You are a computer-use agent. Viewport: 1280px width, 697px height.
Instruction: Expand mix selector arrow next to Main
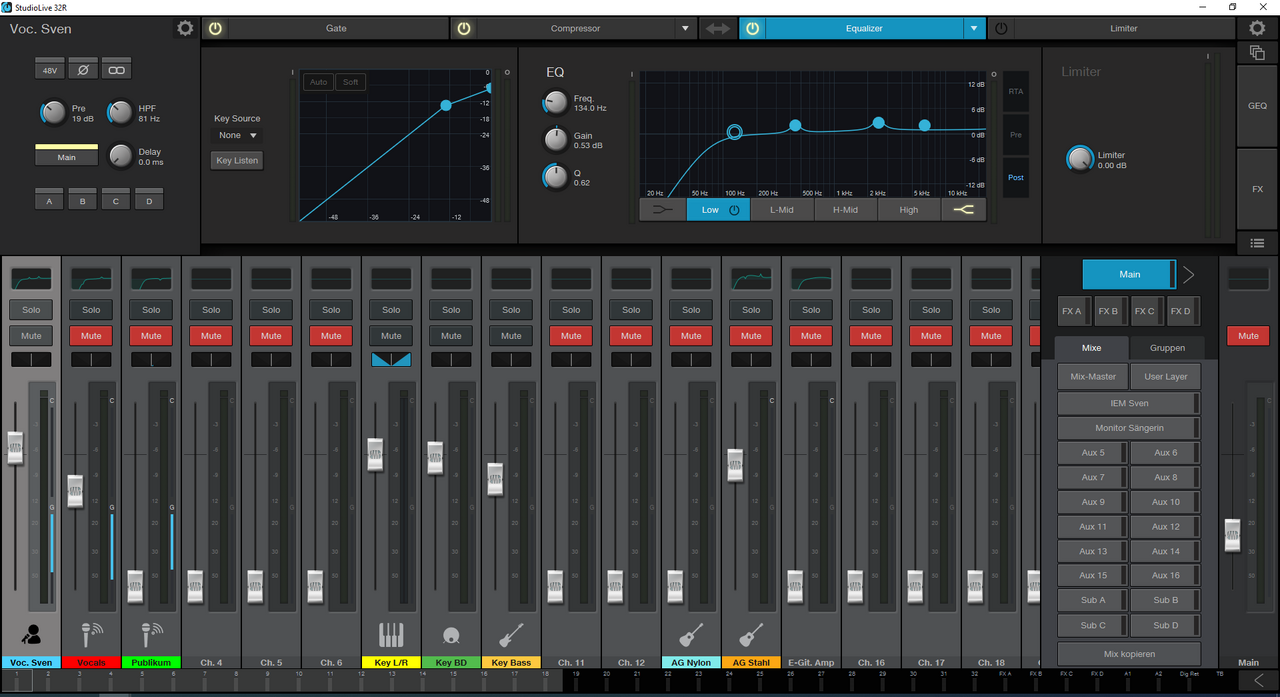click(x=1189, y=274)
